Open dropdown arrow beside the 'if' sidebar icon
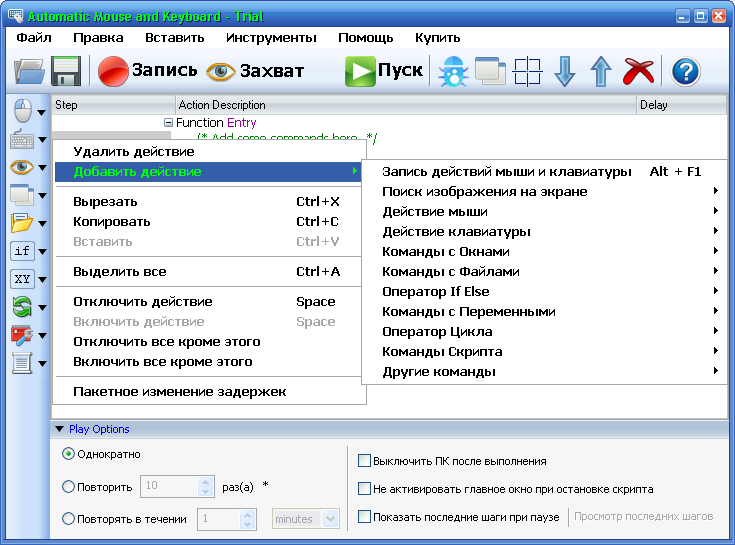 pos(42,252)
